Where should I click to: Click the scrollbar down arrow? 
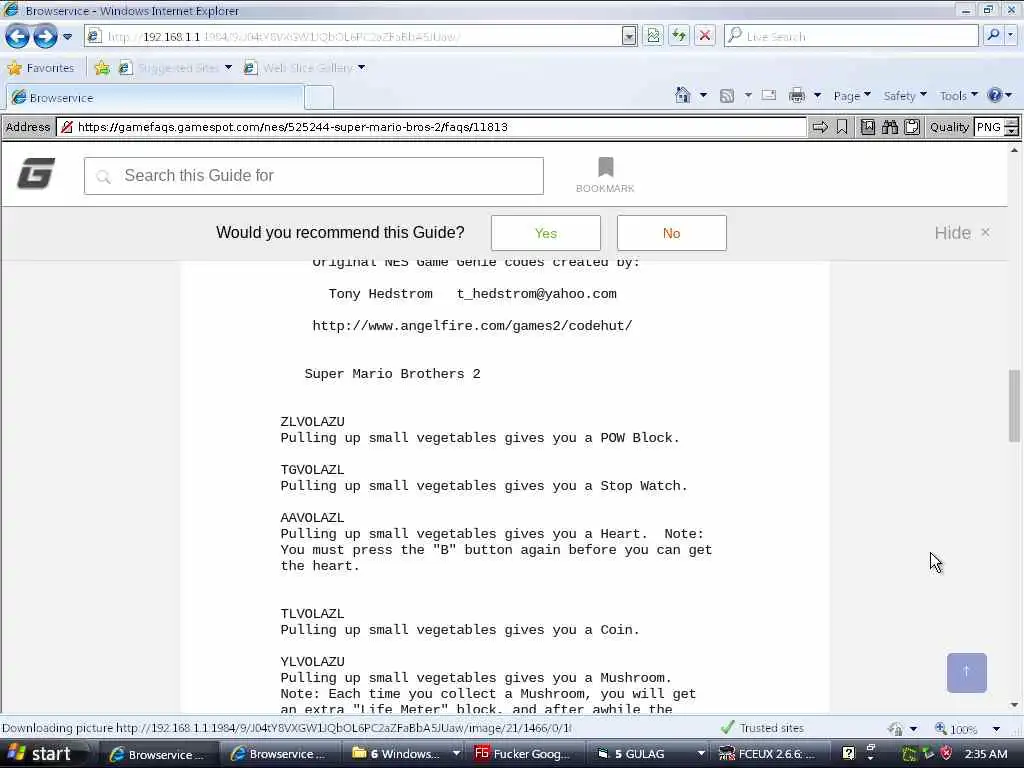pyautogui.click(x=1014, y=705)
